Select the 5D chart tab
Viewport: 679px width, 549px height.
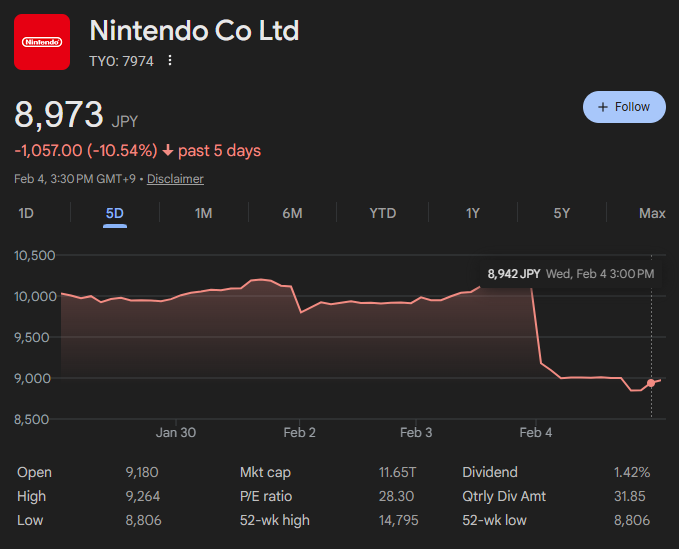[x=115, y=213]
